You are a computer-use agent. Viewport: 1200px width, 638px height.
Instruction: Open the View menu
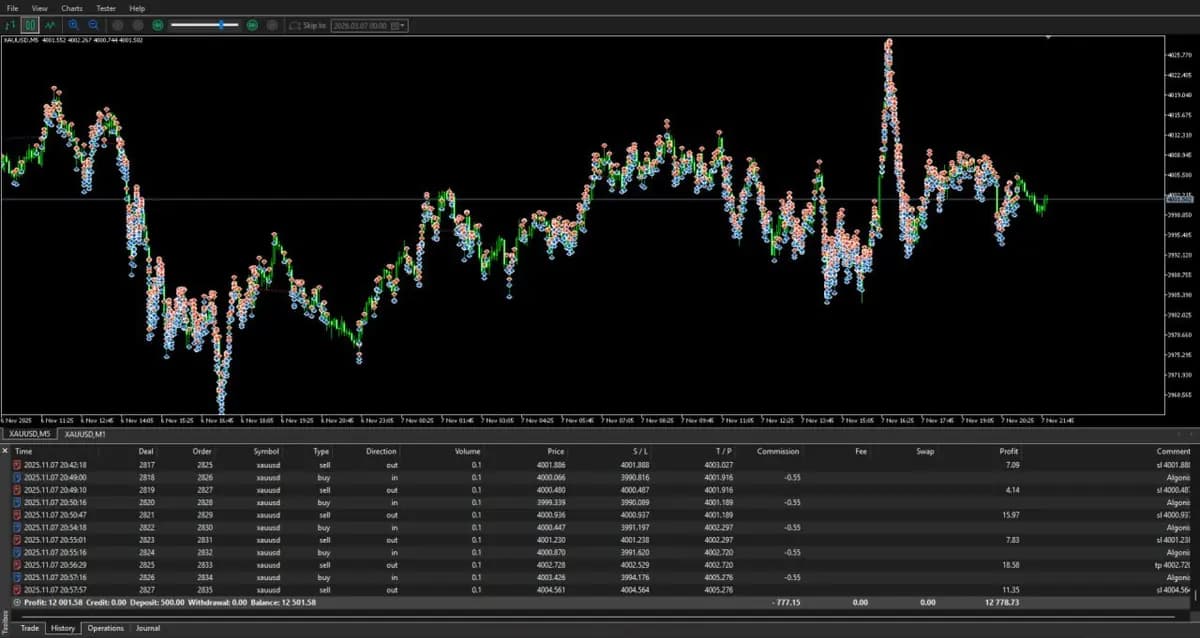point(39,8)
